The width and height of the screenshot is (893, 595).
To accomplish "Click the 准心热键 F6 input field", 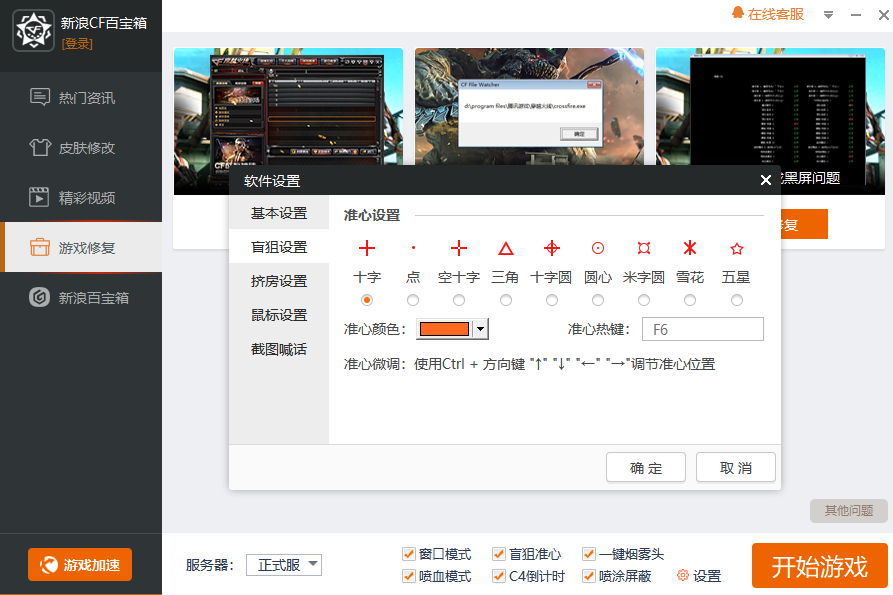I will (x=703, y=329).
